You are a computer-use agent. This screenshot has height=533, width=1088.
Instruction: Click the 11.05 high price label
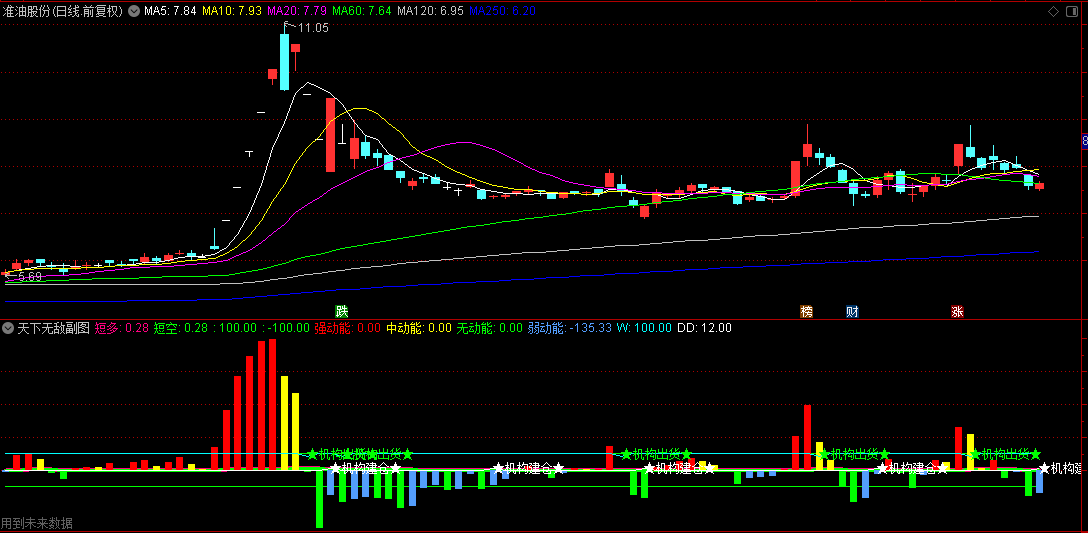314,28
